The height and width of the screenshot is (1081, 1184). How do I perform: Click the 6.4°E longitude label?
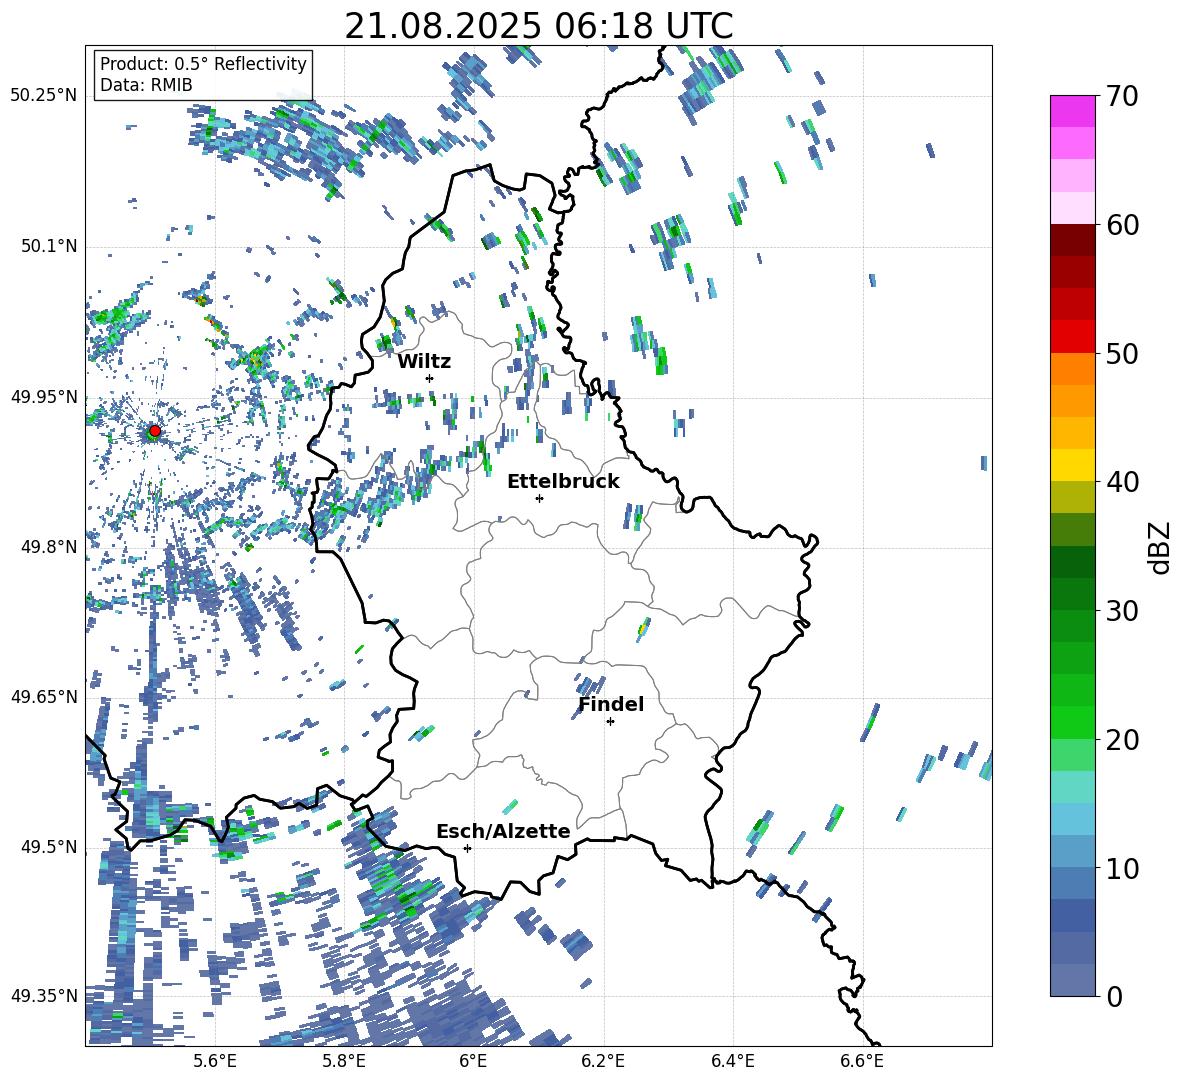pyautogui.click(x=732, y=1061)
